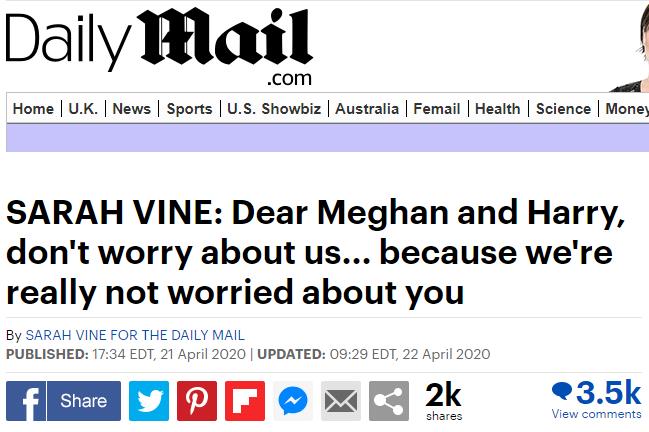
Task: Open the U.S. Showbiz section
Action: pyautogui.click(x=274, y=109)
